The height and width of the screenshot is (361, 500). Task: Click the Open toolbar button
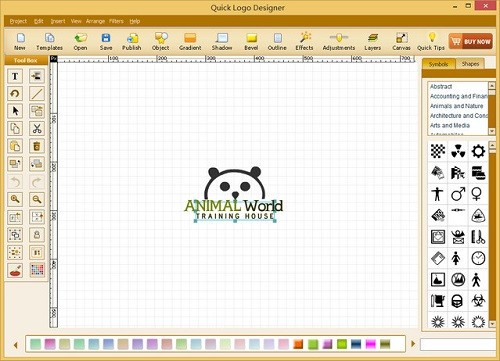pyautogui.click(x=80, y=41)
